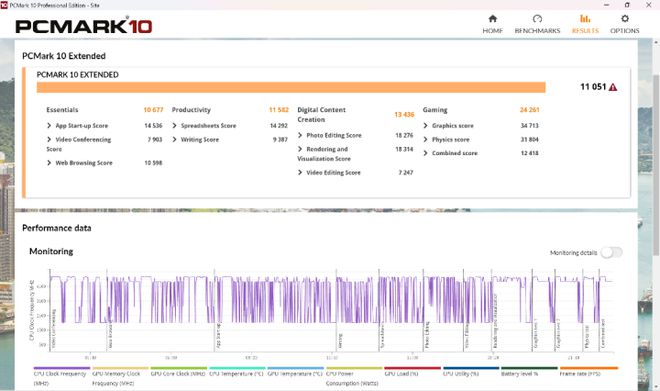Click the PCMARK 10 EXTENDED card title

pos(77,74)
